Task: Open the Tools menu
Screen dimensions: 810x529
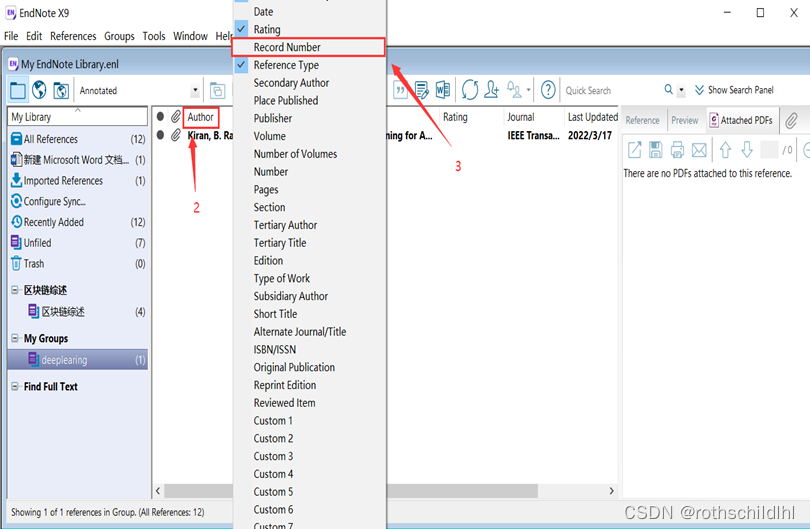Action: pyautogui.click(x=154, y=36)
